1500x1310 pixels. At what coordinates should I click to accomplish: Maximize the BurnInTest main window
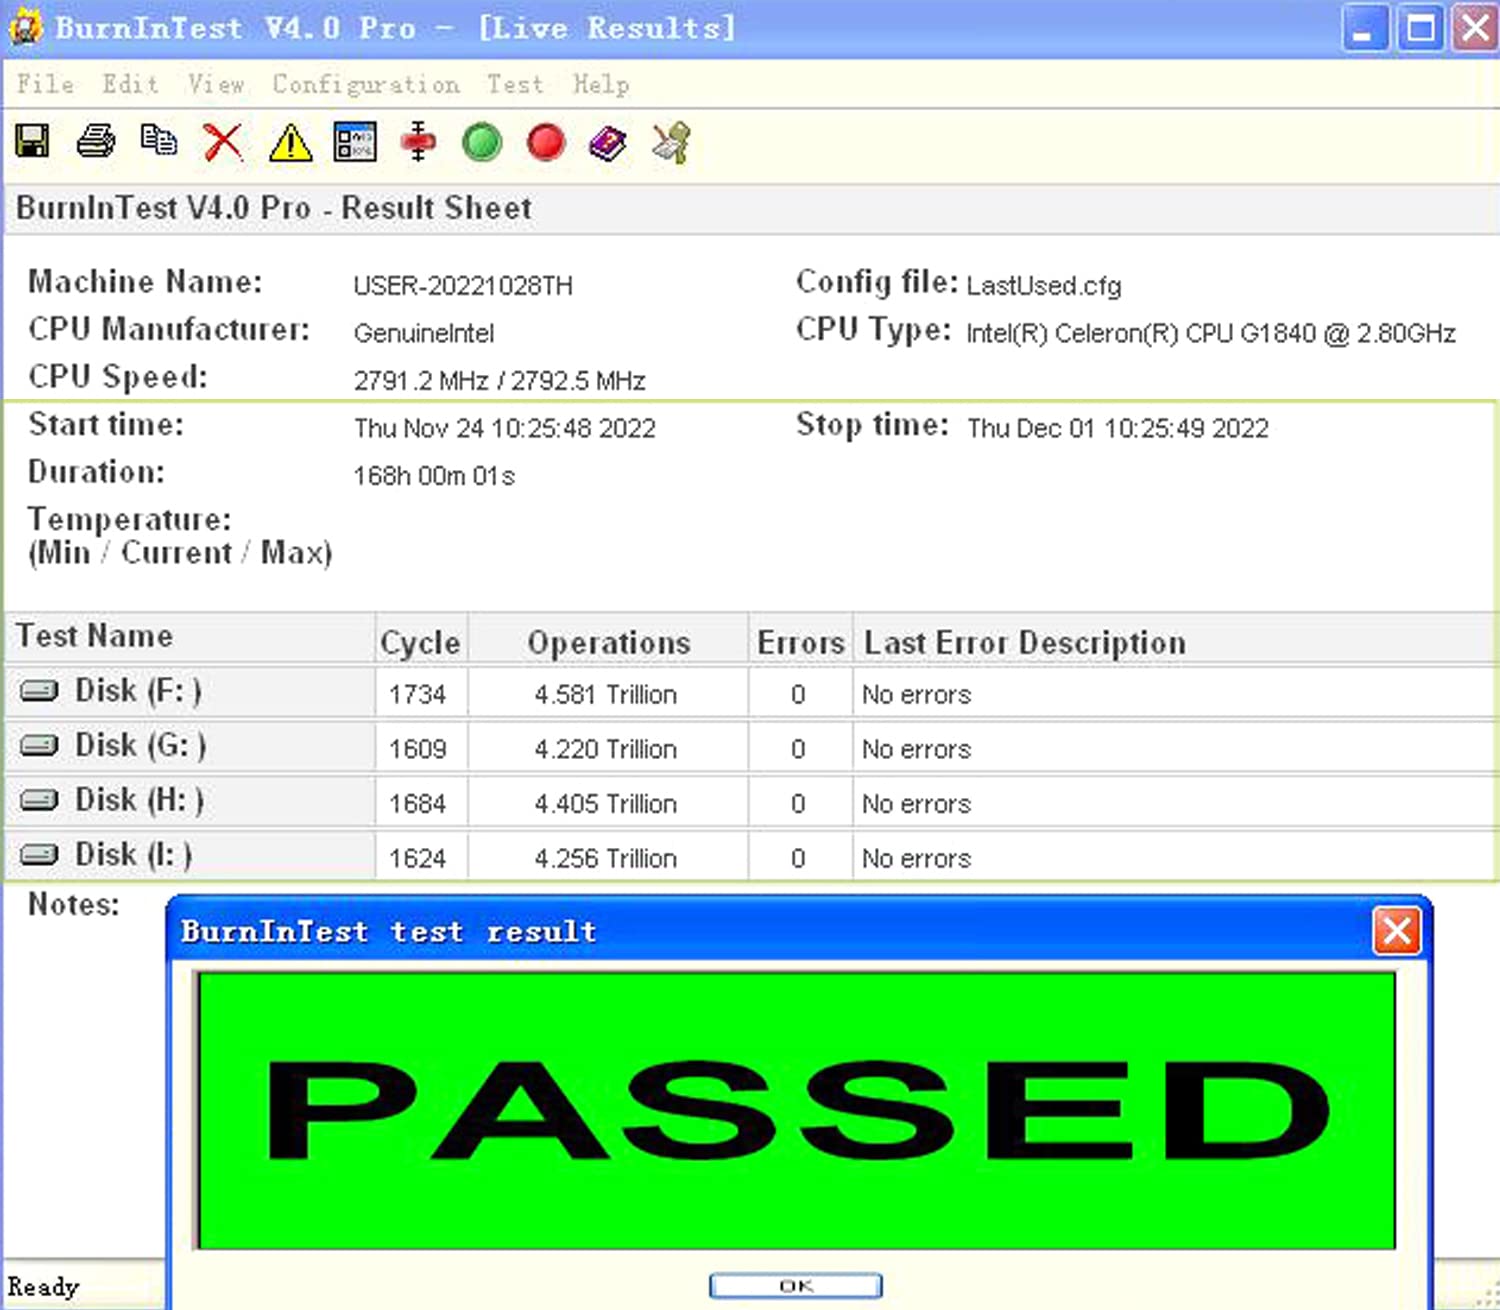coord(1420,28)
